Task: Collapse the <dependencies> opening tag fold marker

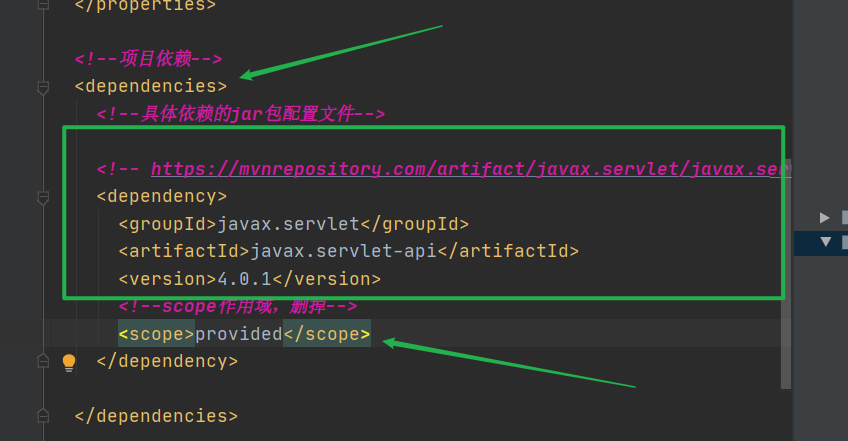Action: coord(43,87)
